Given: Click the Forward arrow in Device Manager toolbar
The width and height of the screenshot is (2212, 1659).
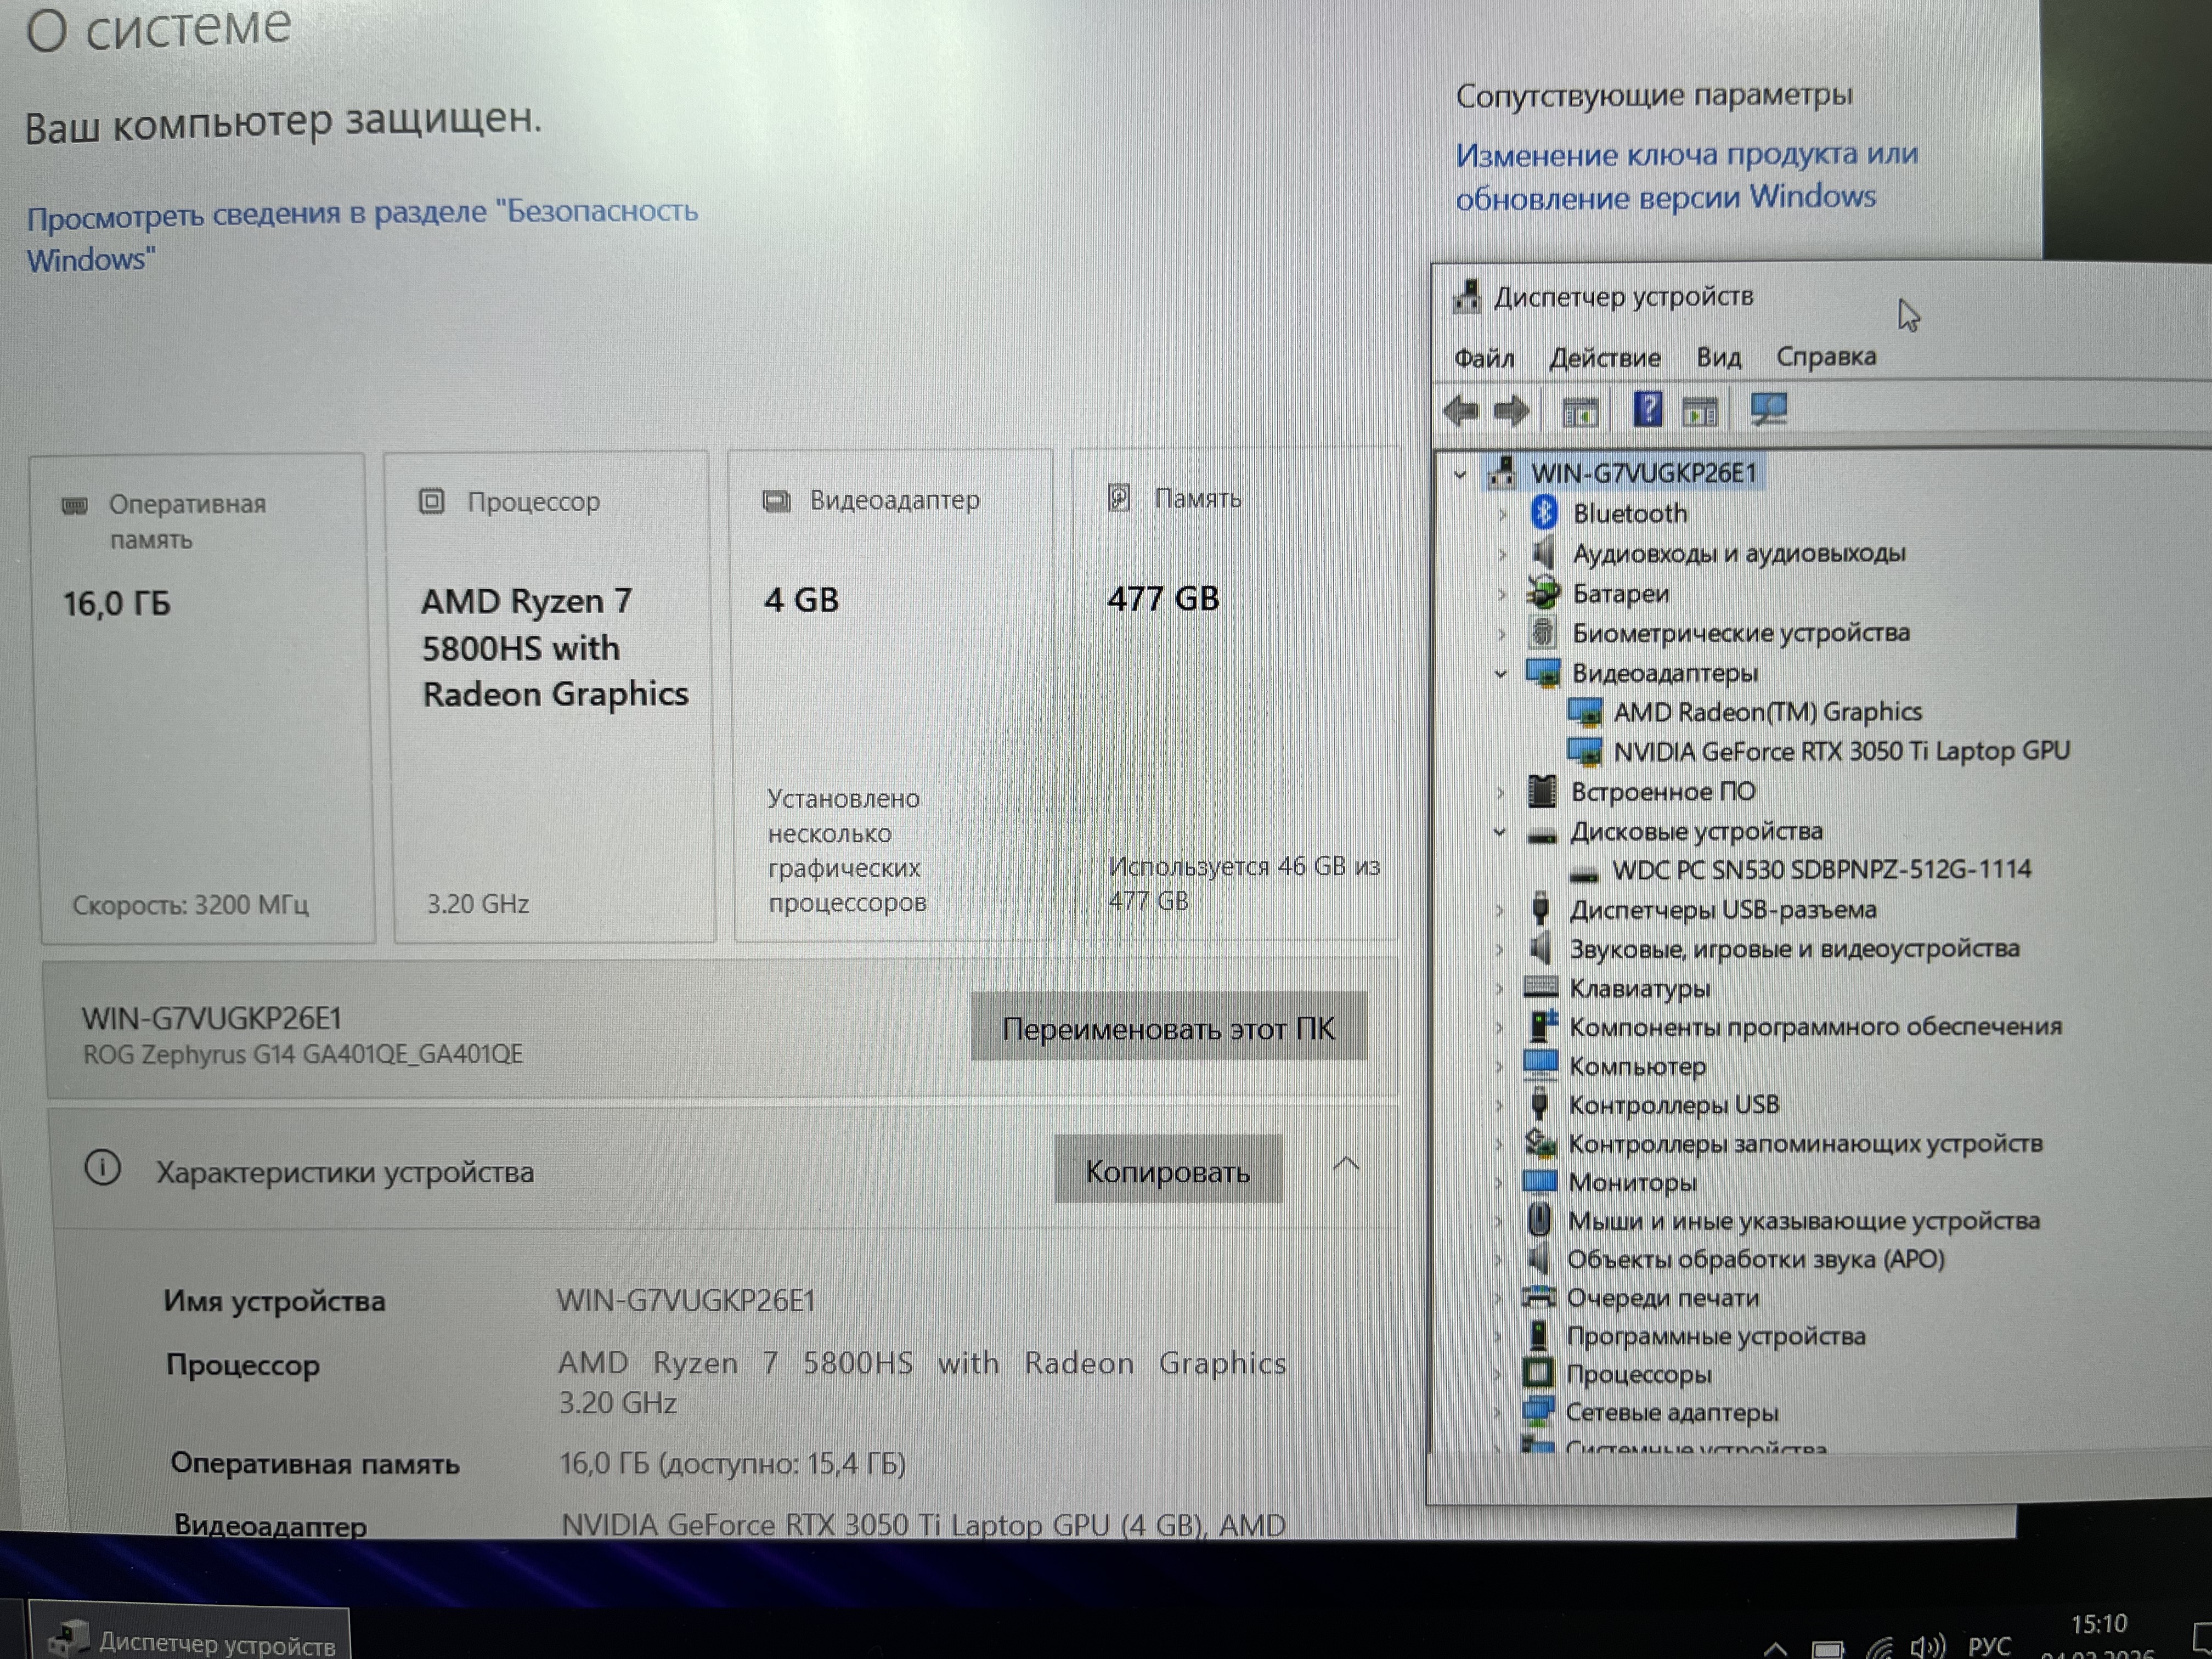Looking at the screenshot, I should tap(1511, 410).
